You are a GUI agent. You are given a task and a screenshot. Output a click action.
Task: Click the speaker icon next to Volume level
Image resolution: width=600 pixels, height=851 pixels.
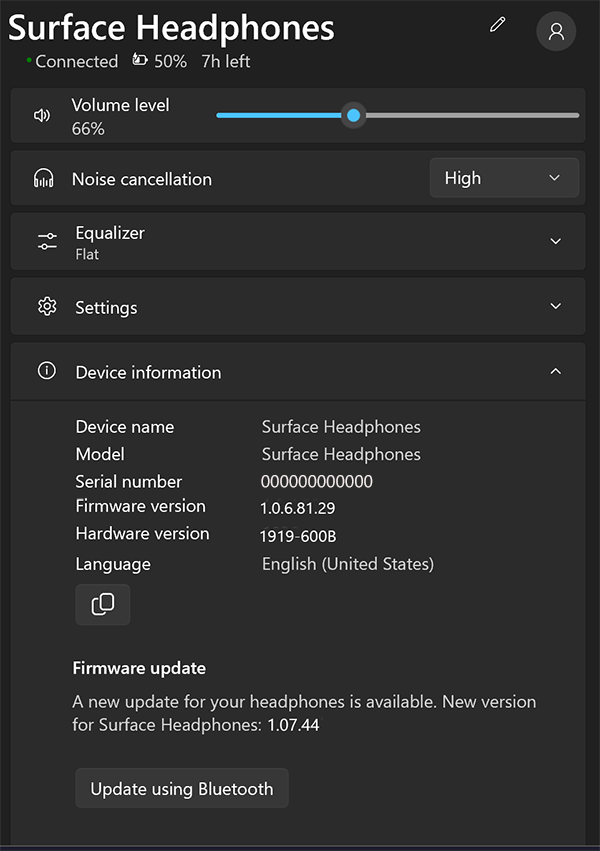[x=41, y=115]
